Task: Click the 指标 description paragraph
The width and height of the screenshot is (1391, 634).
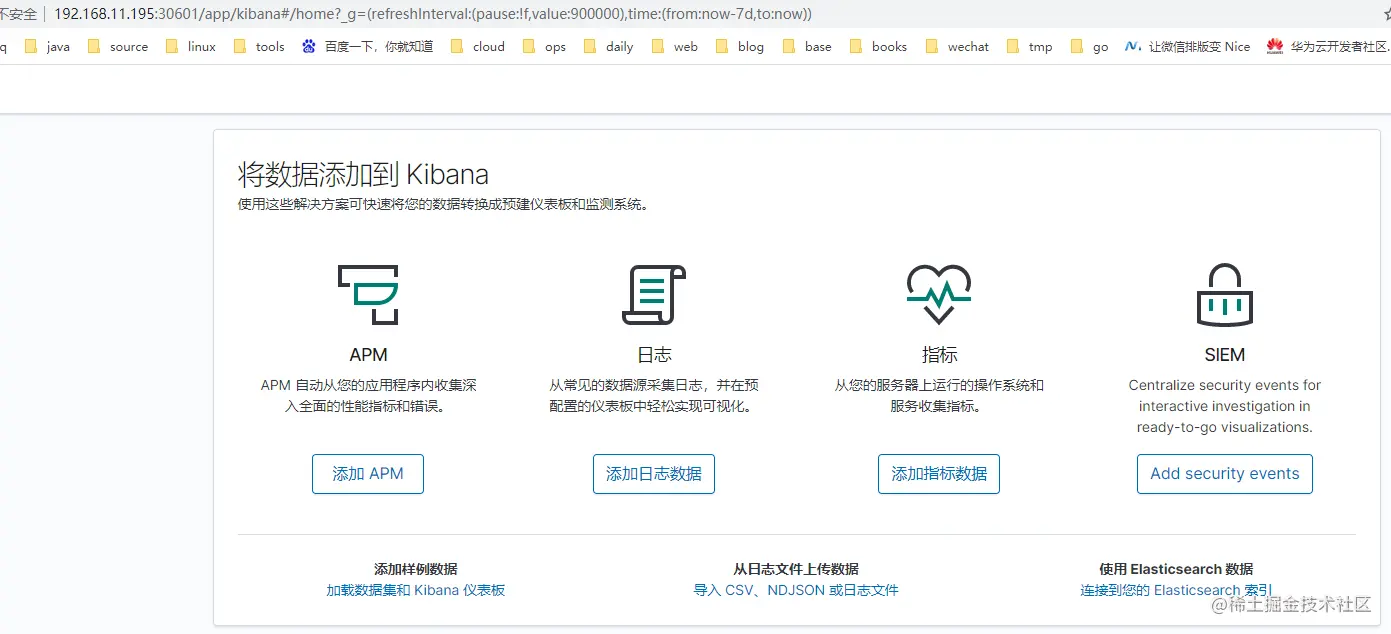Action: [939, 396]
